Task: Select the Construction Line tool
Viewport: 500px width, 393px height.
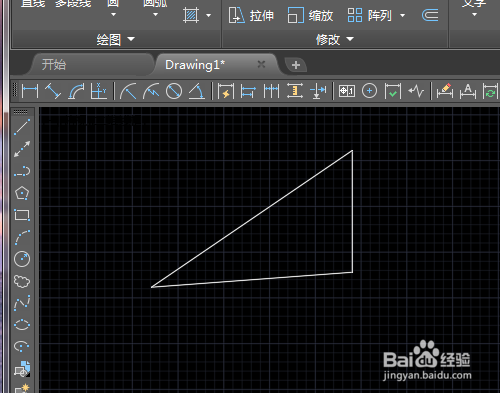Action: tap(22, 149)
